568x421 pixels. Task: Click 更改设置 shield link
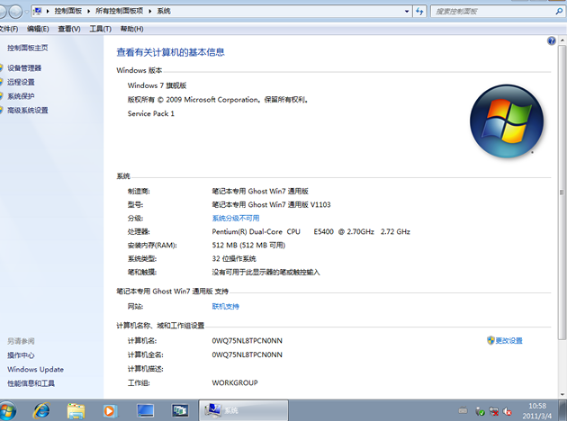coord(505,341)
